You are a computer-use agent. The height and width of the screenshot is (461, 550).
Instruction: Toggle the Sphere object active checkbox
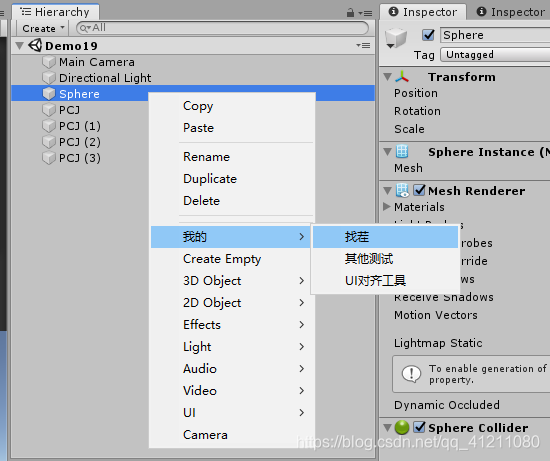click(x=428, y=35)
